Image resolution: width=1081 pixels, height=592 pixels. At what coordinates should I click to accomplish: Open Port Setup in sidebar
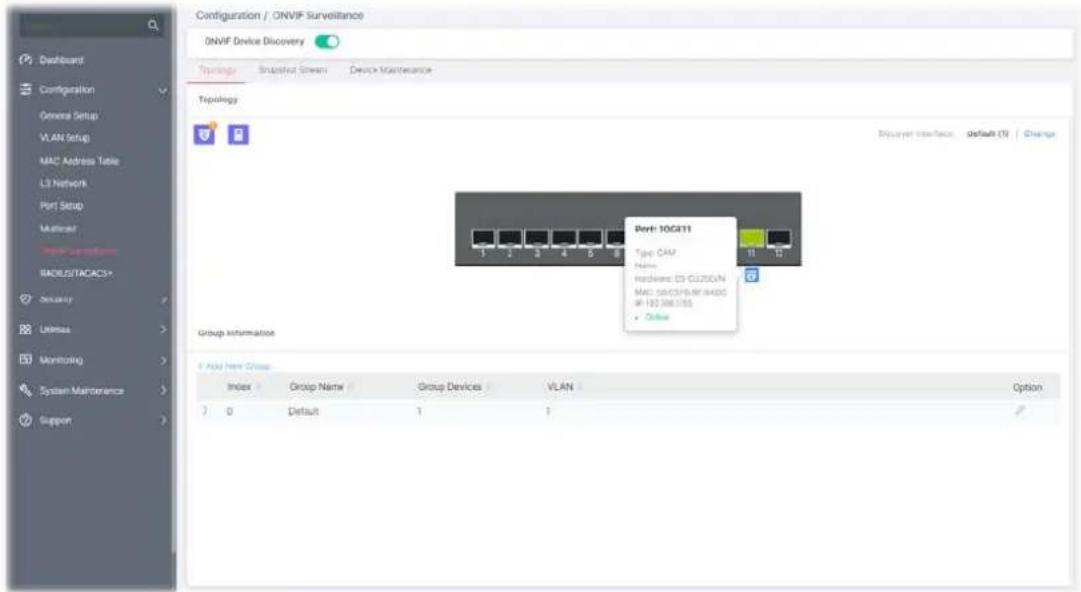(61, 205)
